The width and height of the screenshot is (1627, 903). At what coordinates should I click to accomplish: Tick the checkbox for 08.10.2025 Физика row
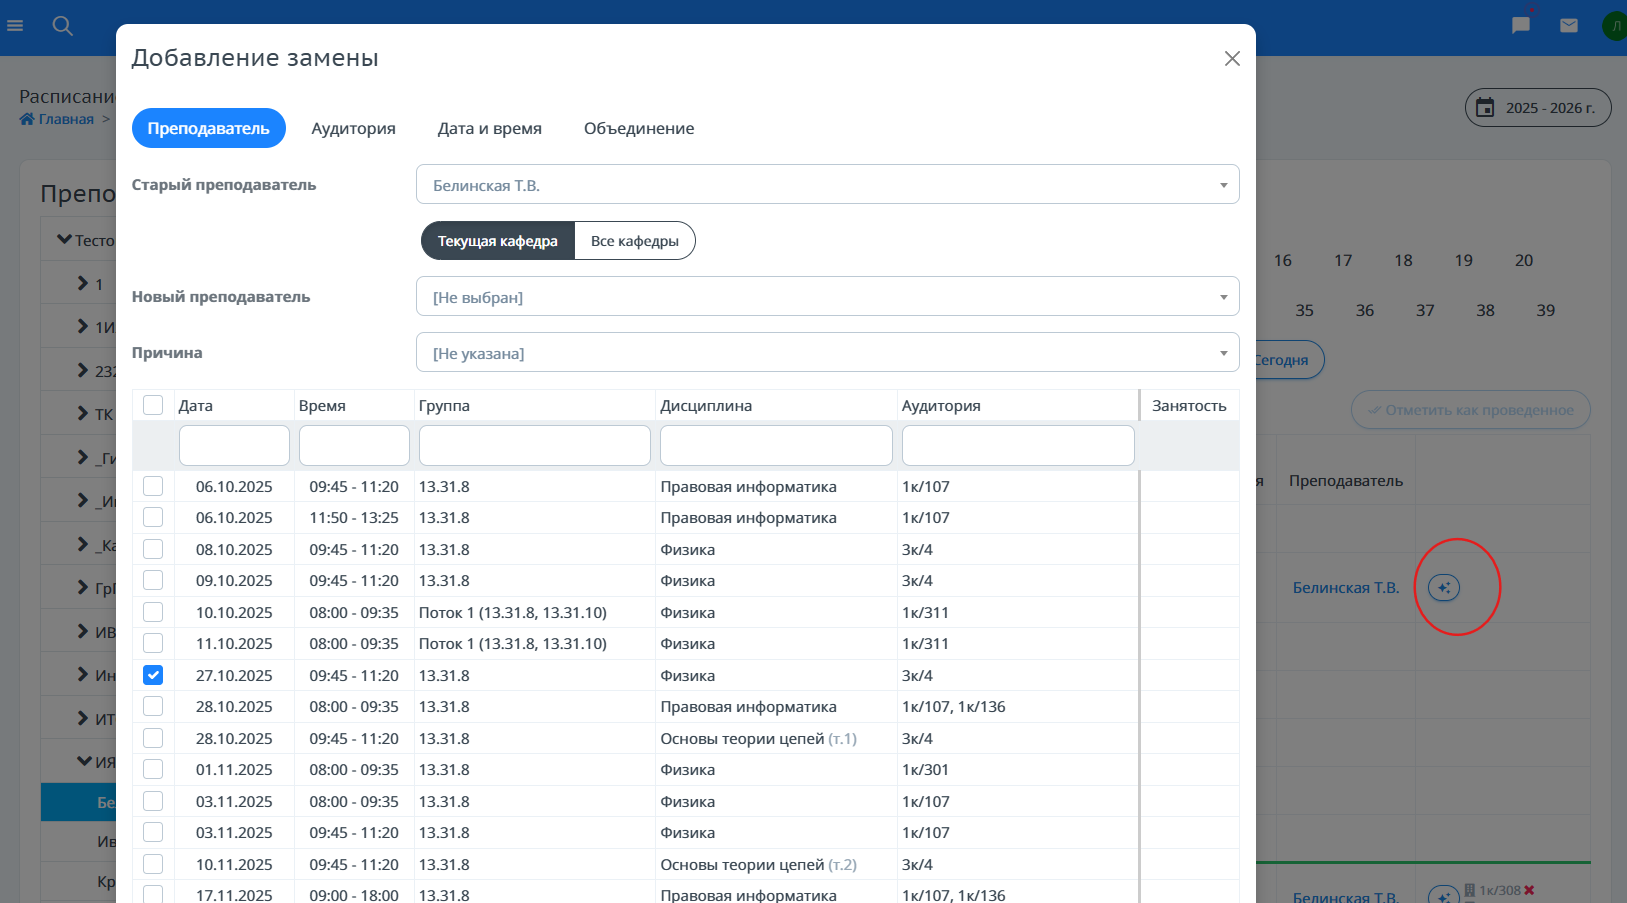(x=153, y=549)
